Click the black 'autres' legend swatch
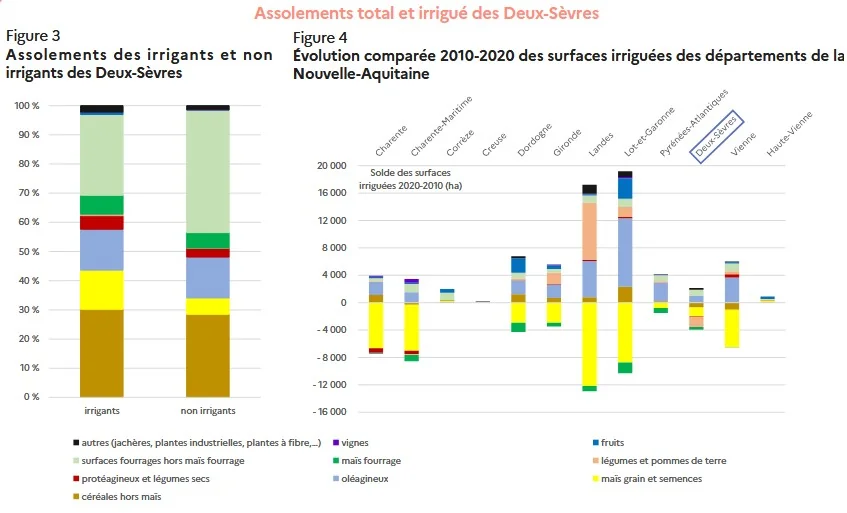The width and height of the screenshot is (847, 513). (76, 443)
